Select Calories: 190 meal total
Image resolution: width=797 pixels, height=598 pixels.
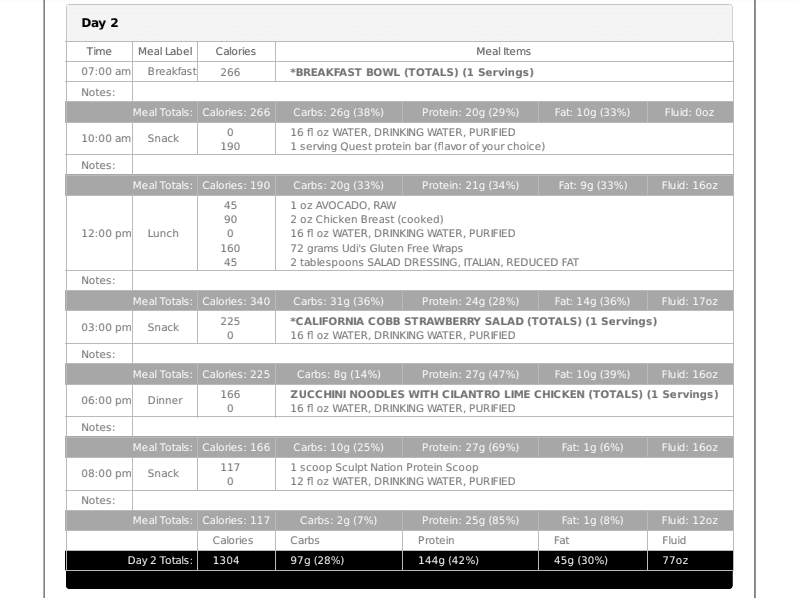236,186
